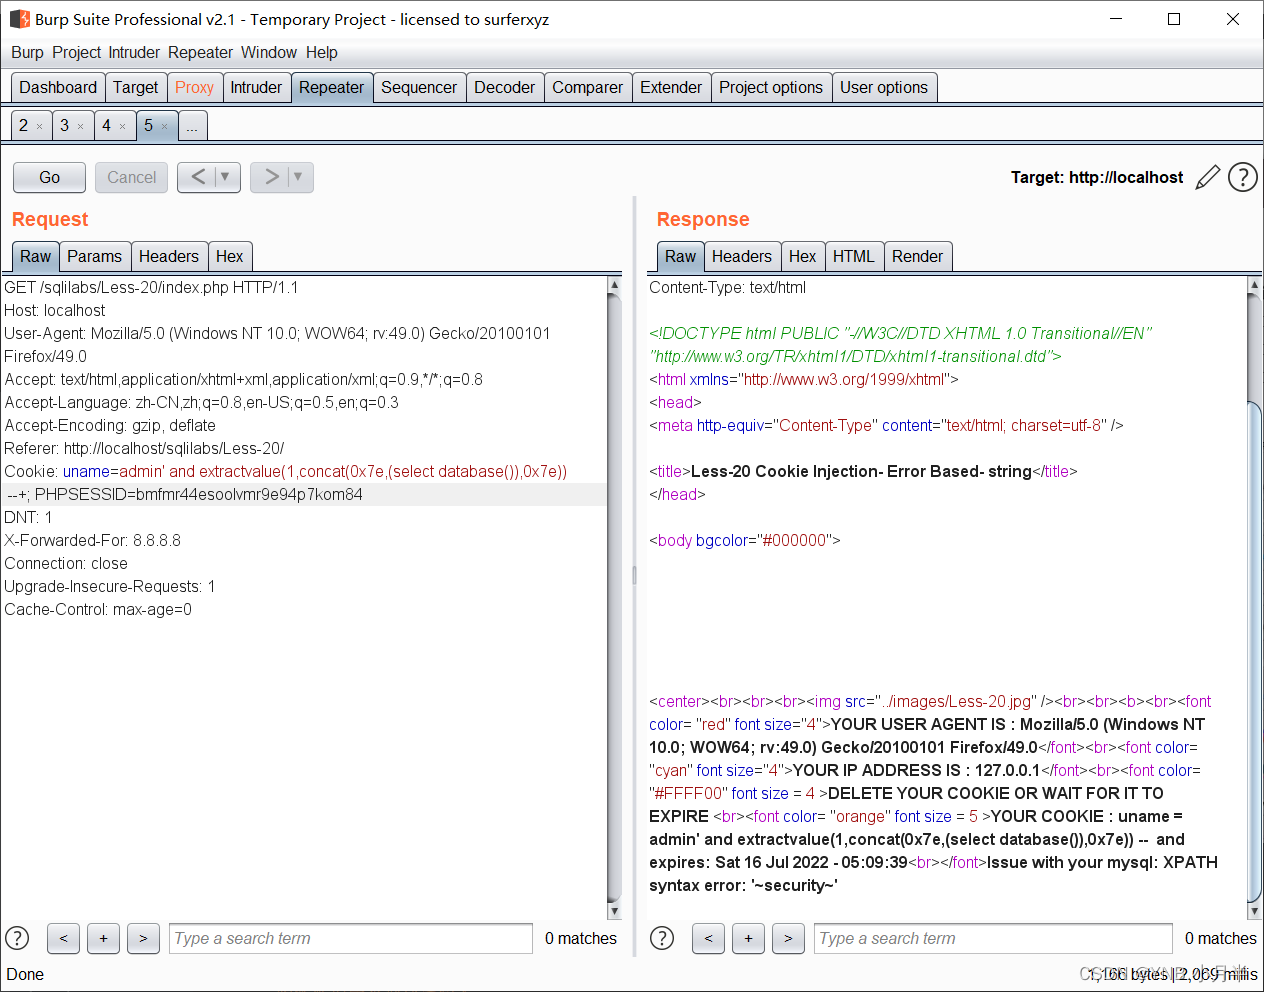Show request Headers view
1264x992 pixels.
(x=169, y=256)
